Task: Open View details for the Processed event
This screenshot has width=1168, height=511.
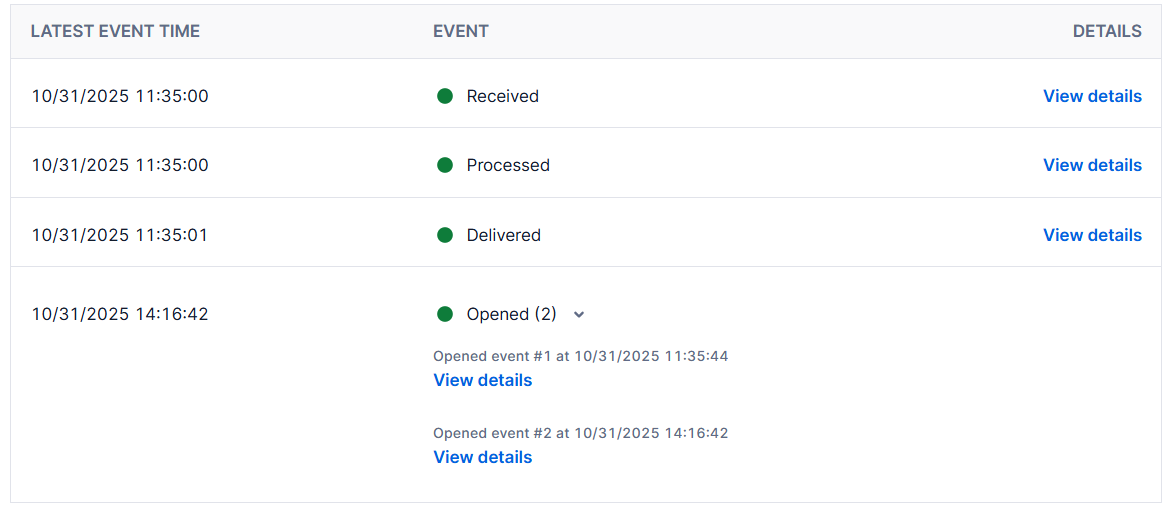Action: pos(1092,165)
